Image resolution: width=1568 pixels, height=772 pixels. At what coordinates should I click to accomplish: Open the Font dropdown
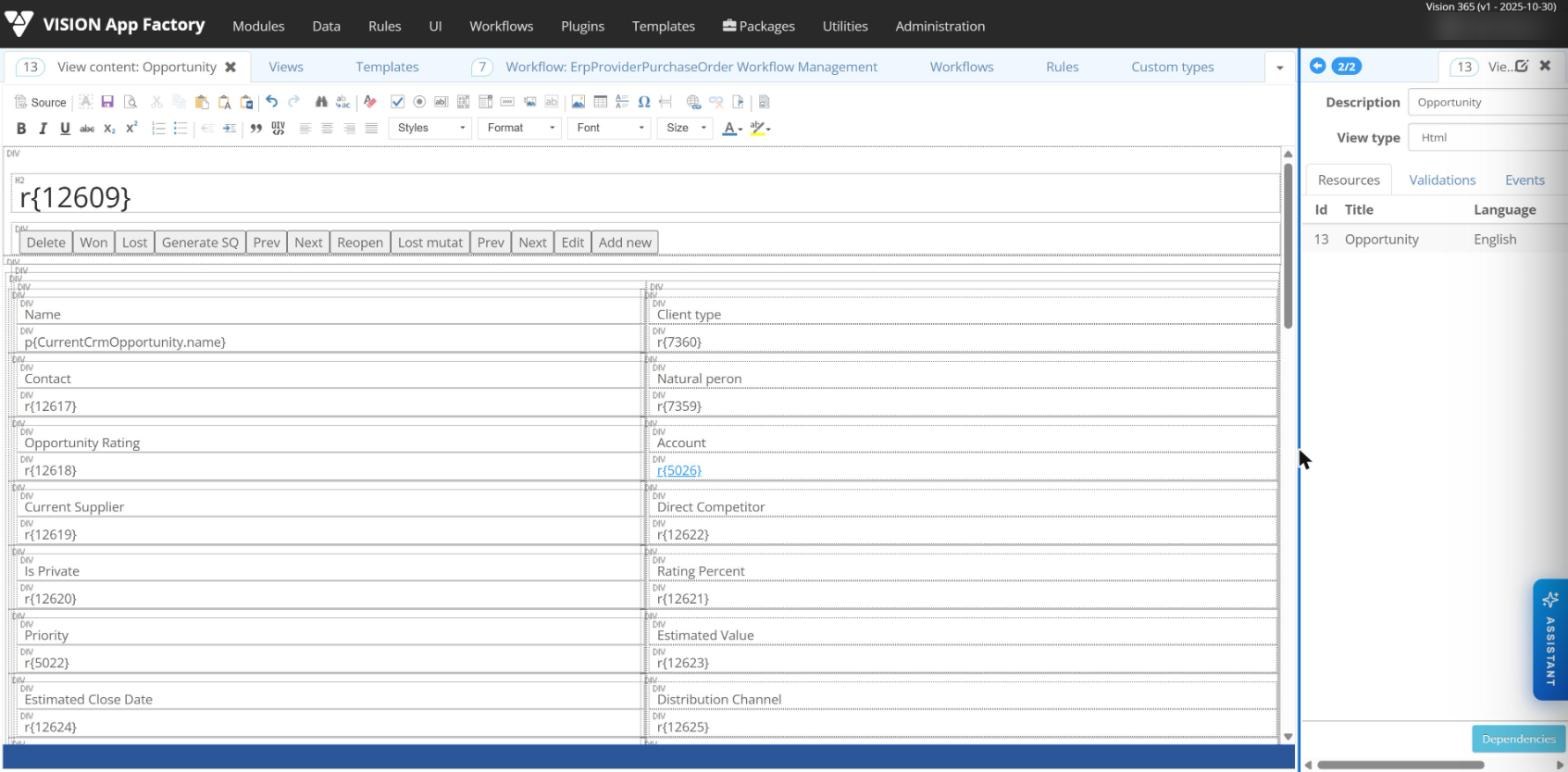click(x=609, y=128)
